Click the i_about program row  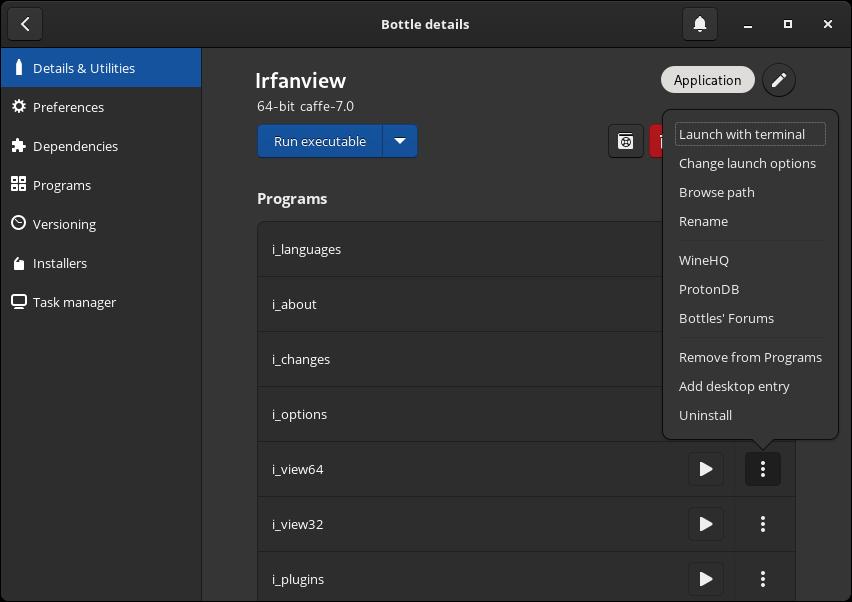460,304
